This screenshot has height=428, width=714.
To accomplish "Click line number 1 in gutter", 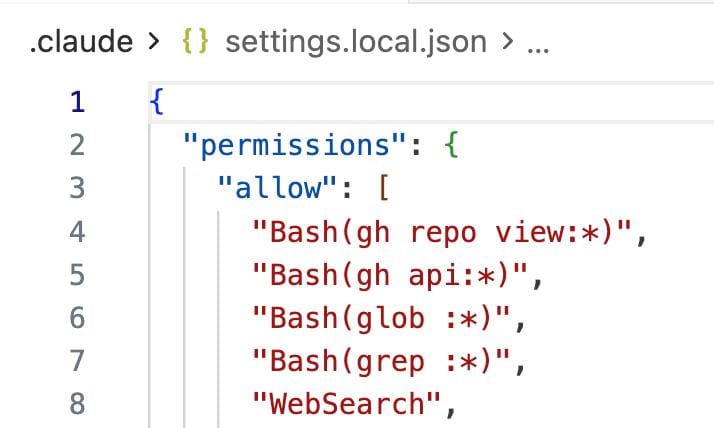I will 78,103.
